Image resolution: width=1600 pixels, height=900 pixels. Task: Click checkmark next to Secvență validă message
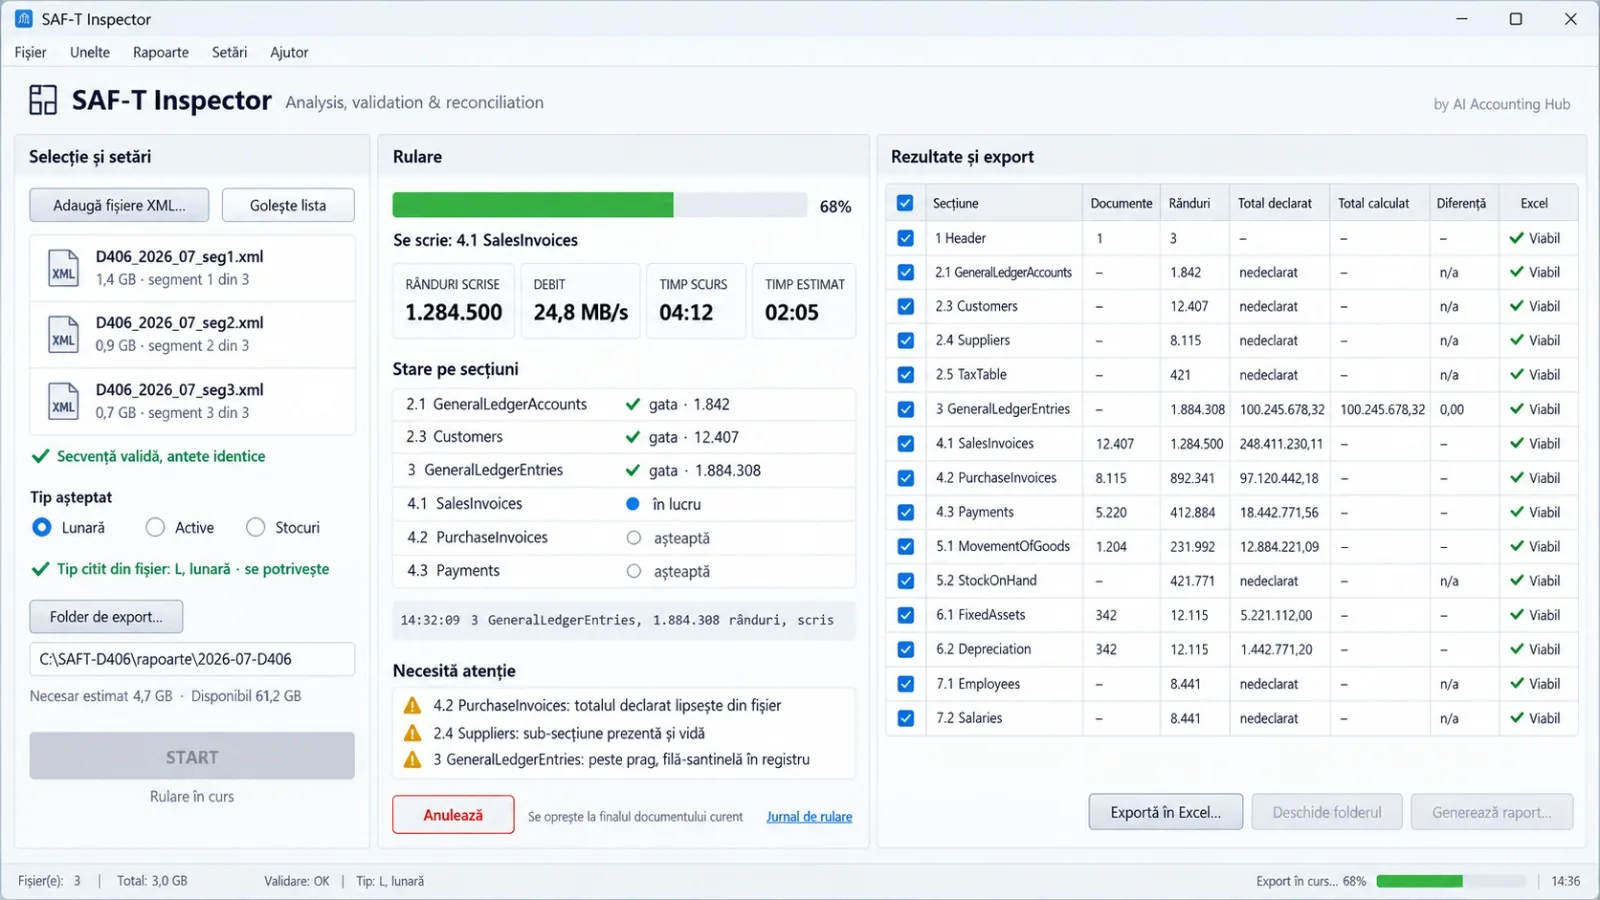[40, 456]
